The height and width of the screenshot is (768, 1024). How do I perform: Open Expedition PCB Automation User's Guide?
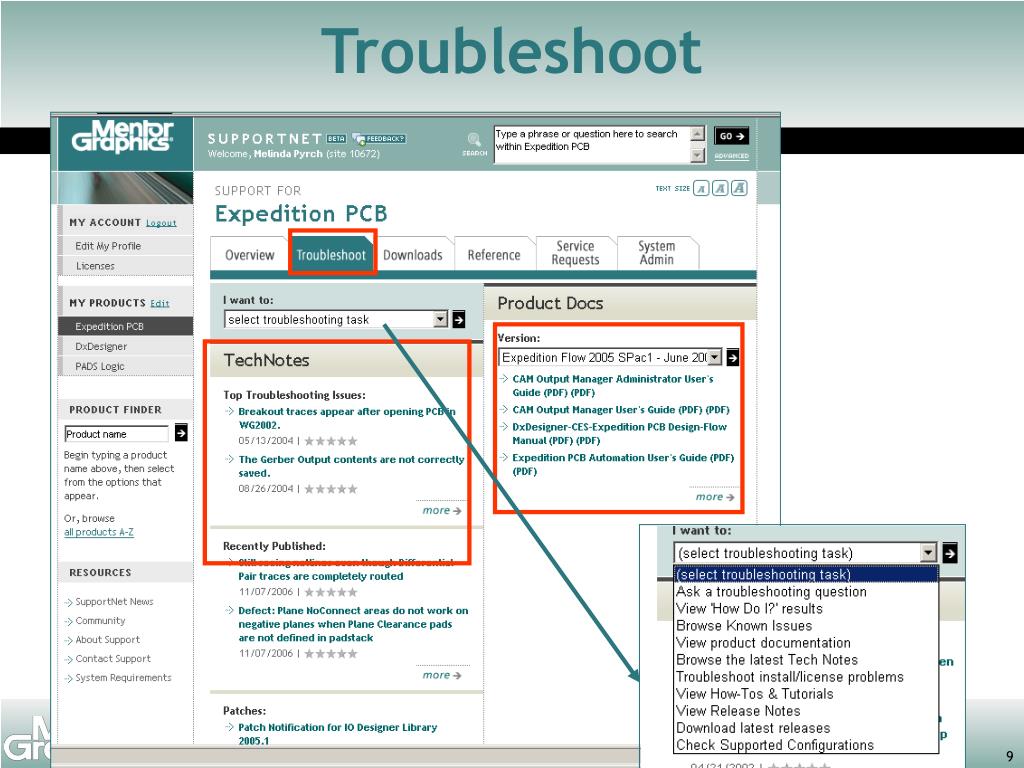pyautogui.click(x=623, y=465)
